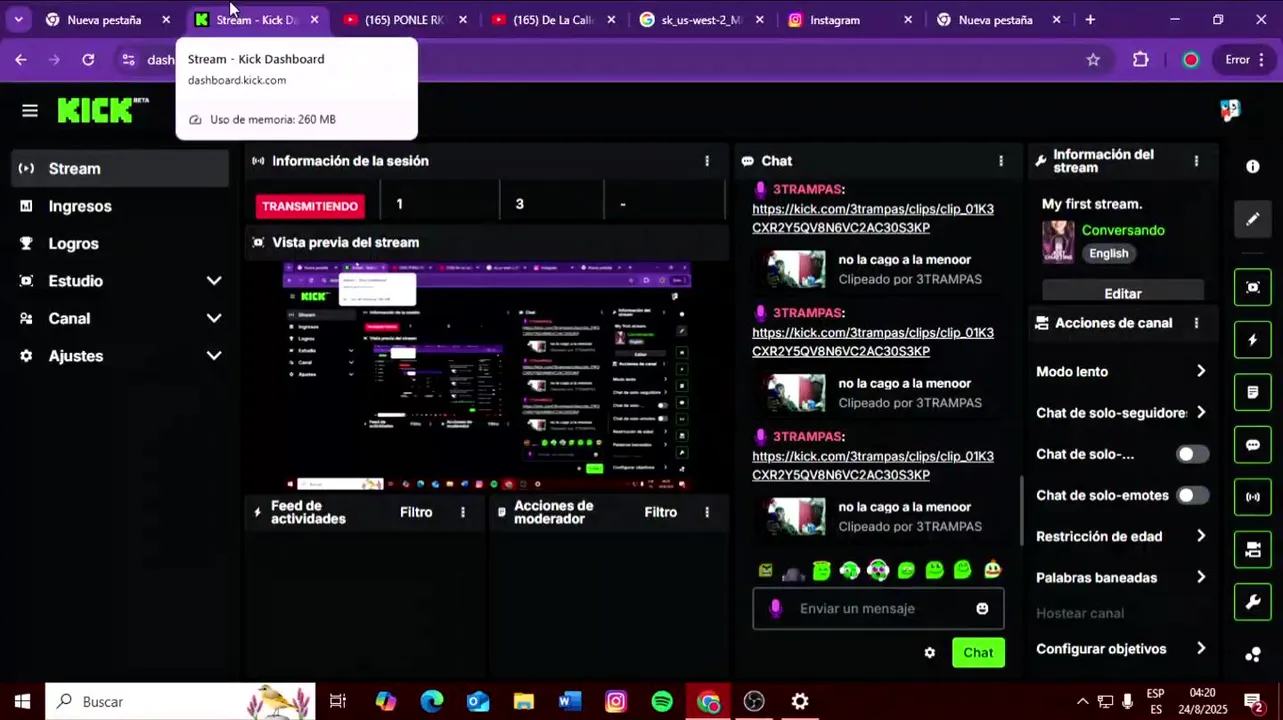Click the lightning activity icon in the right sidebar

1253,340
